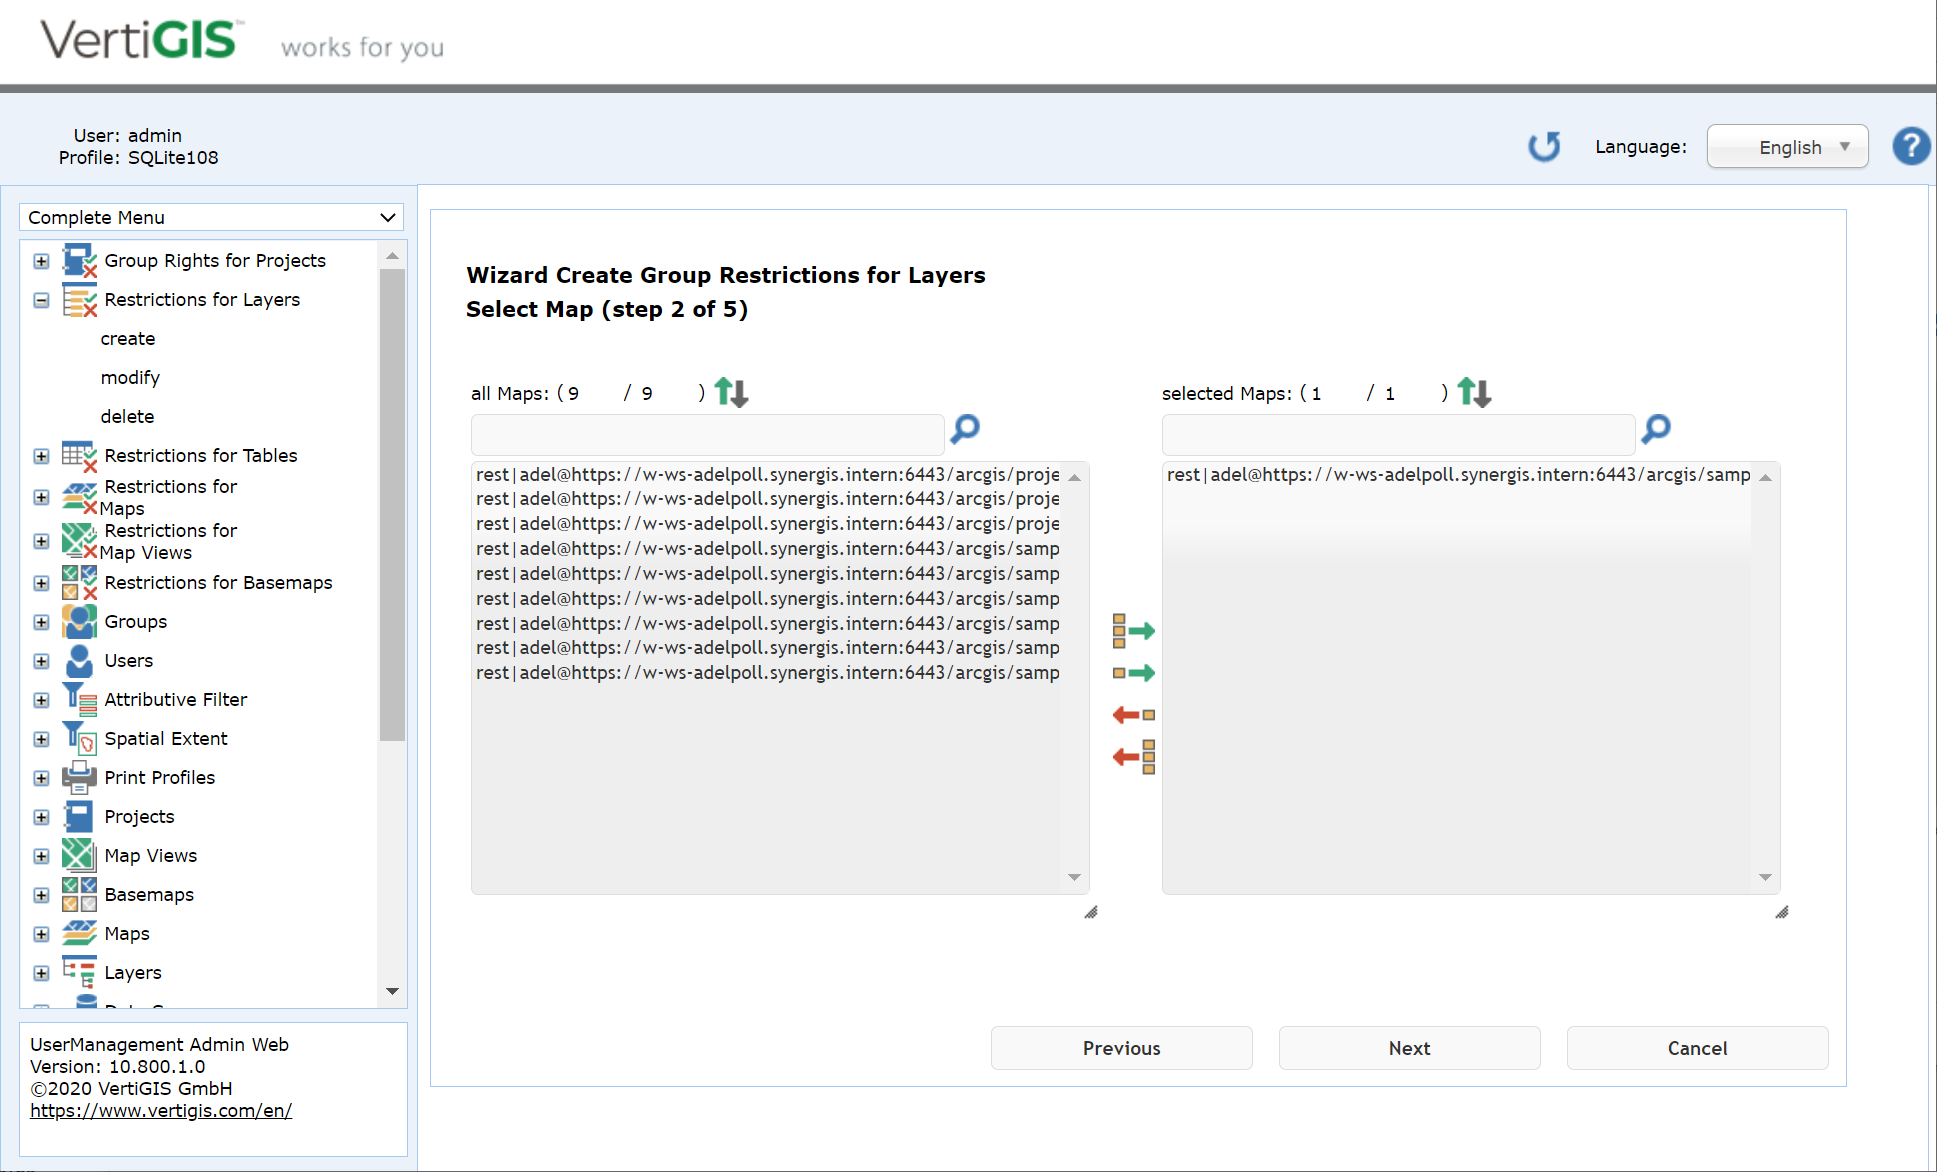Image resolution: width=1937 pixels, height=1172 pixels.
Task: Click the search magnifier for all Maps
Action: [963, 430]
